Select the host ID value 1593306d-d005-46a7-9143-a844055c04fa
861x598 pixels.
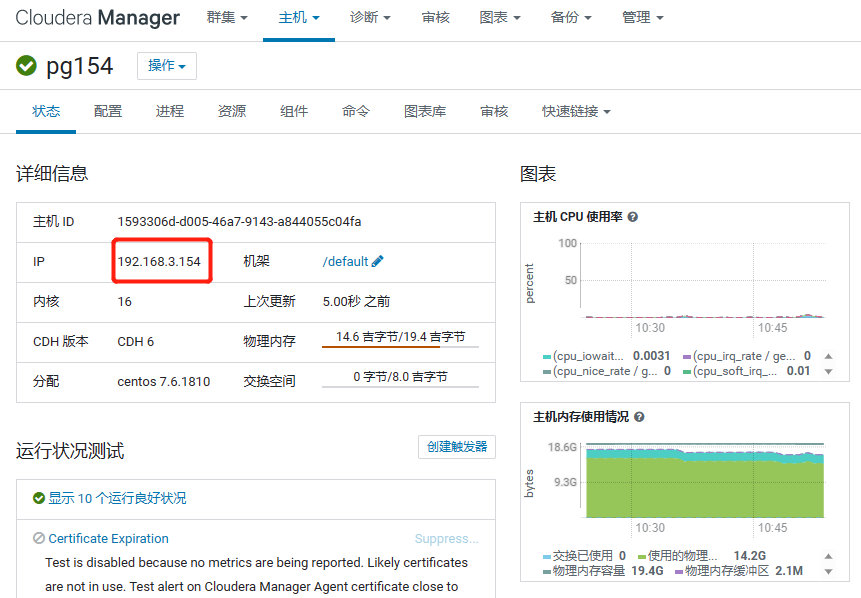[239, 221]
